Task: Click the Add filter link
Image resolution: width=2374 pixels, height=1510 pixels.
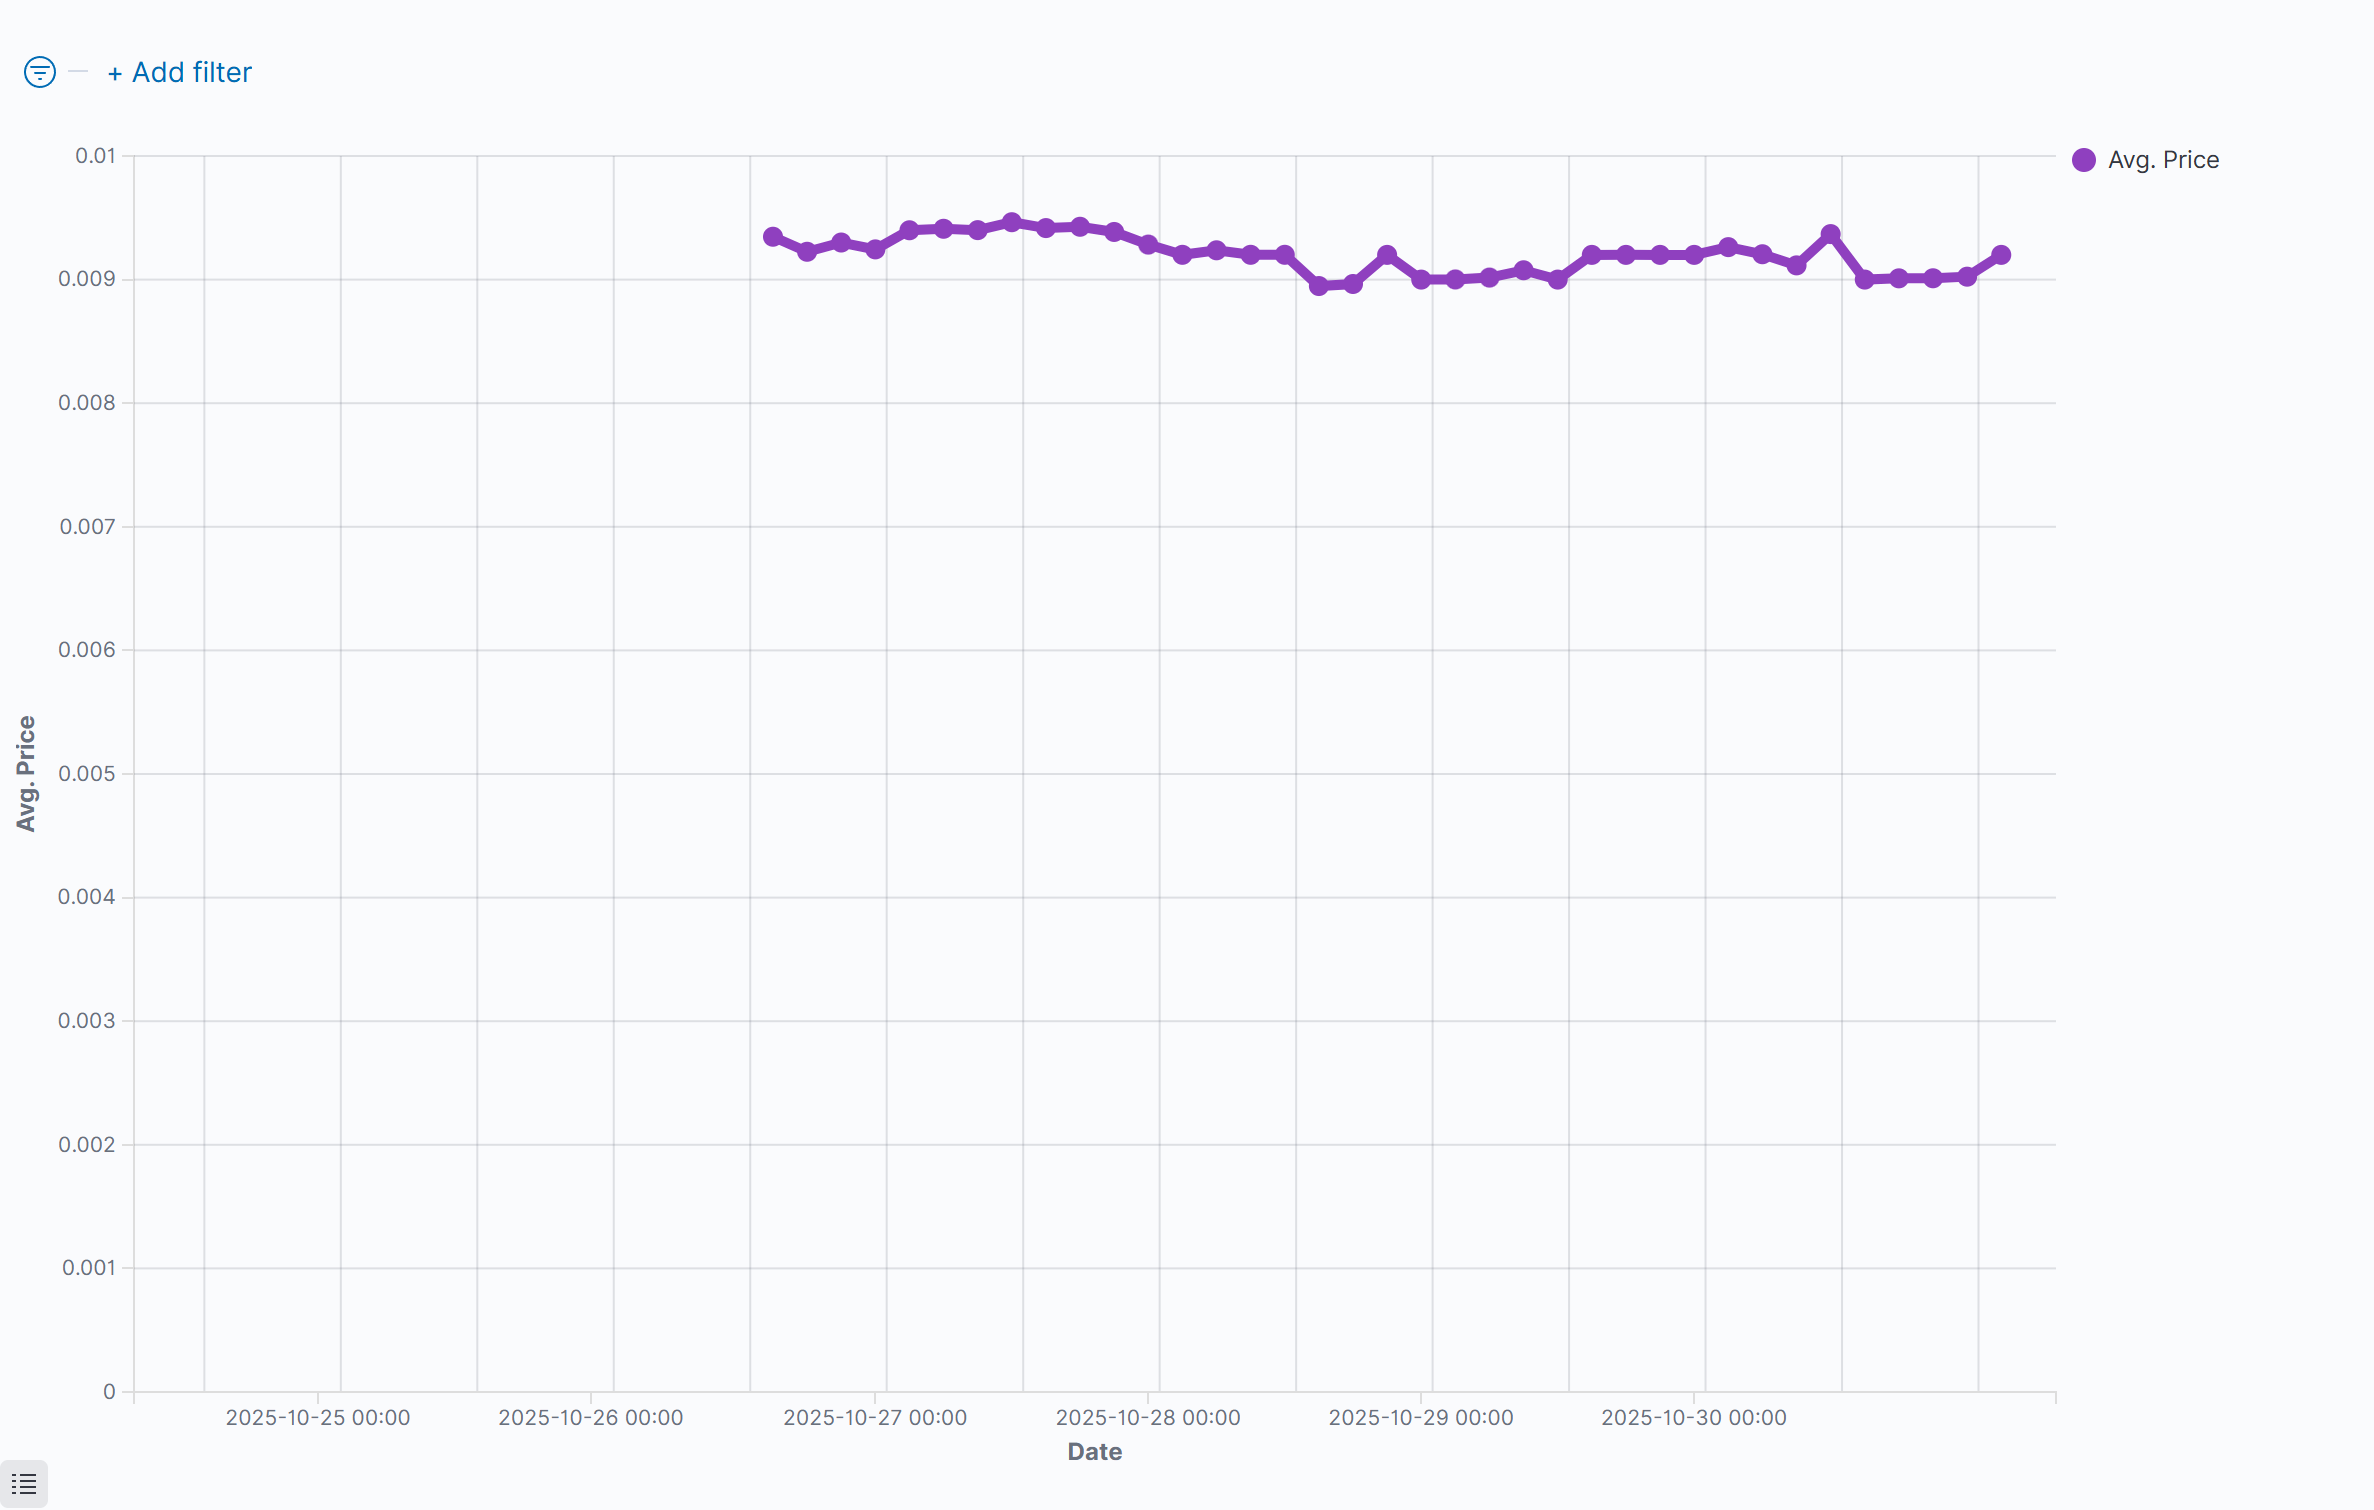Action: 180,72
